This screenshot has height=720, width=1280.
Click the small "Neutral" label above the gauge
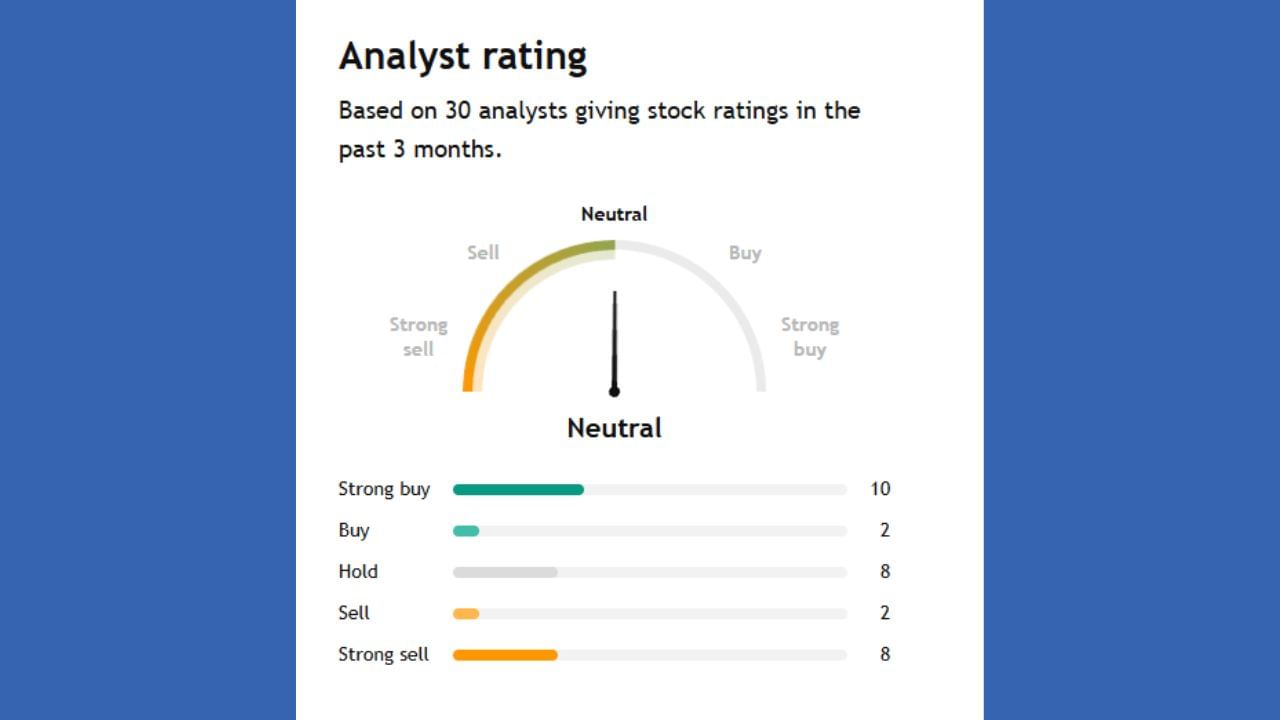614,214
